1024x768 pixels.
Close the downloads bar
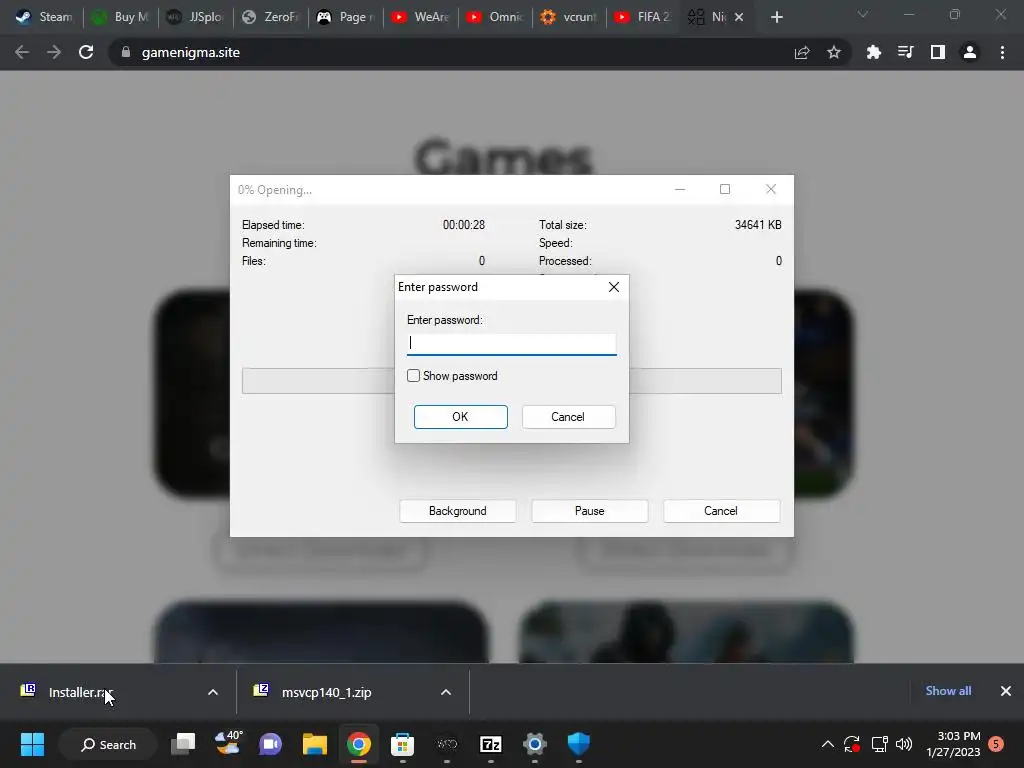coord(1006,691)
